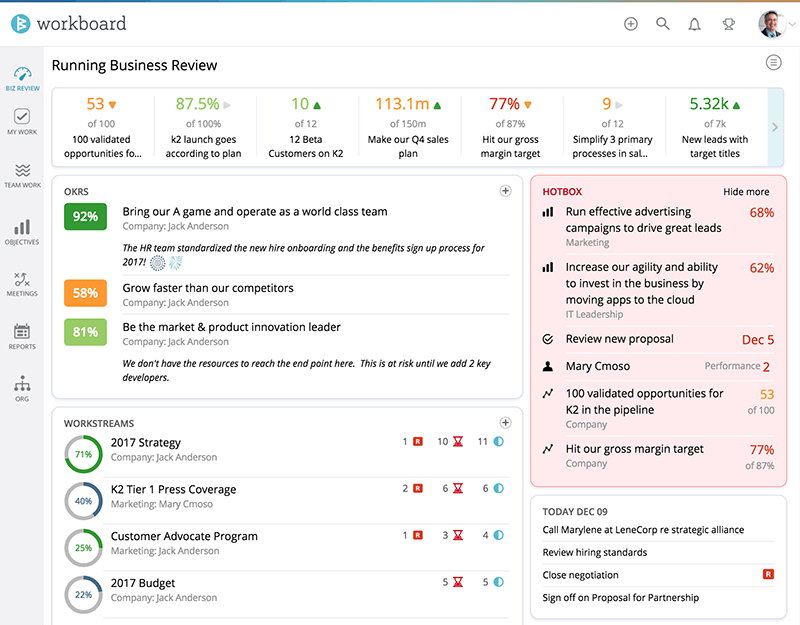Open Simplify 3 primary processes card
The image size is (800, 625).
[612, 128]
